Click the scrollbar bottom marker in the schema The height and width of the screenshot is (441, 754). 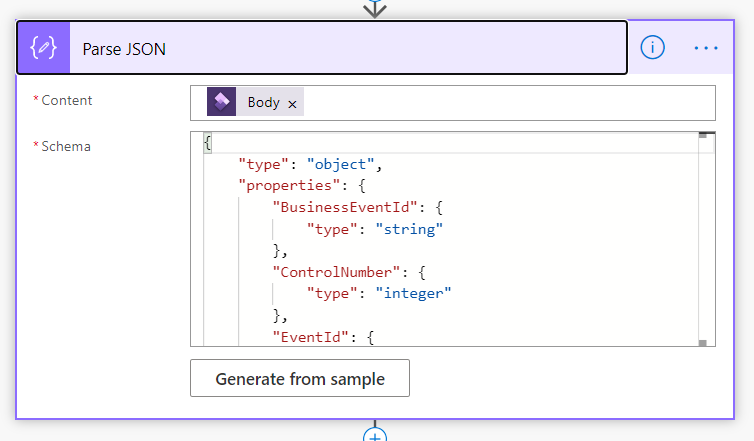coord(703,343)
